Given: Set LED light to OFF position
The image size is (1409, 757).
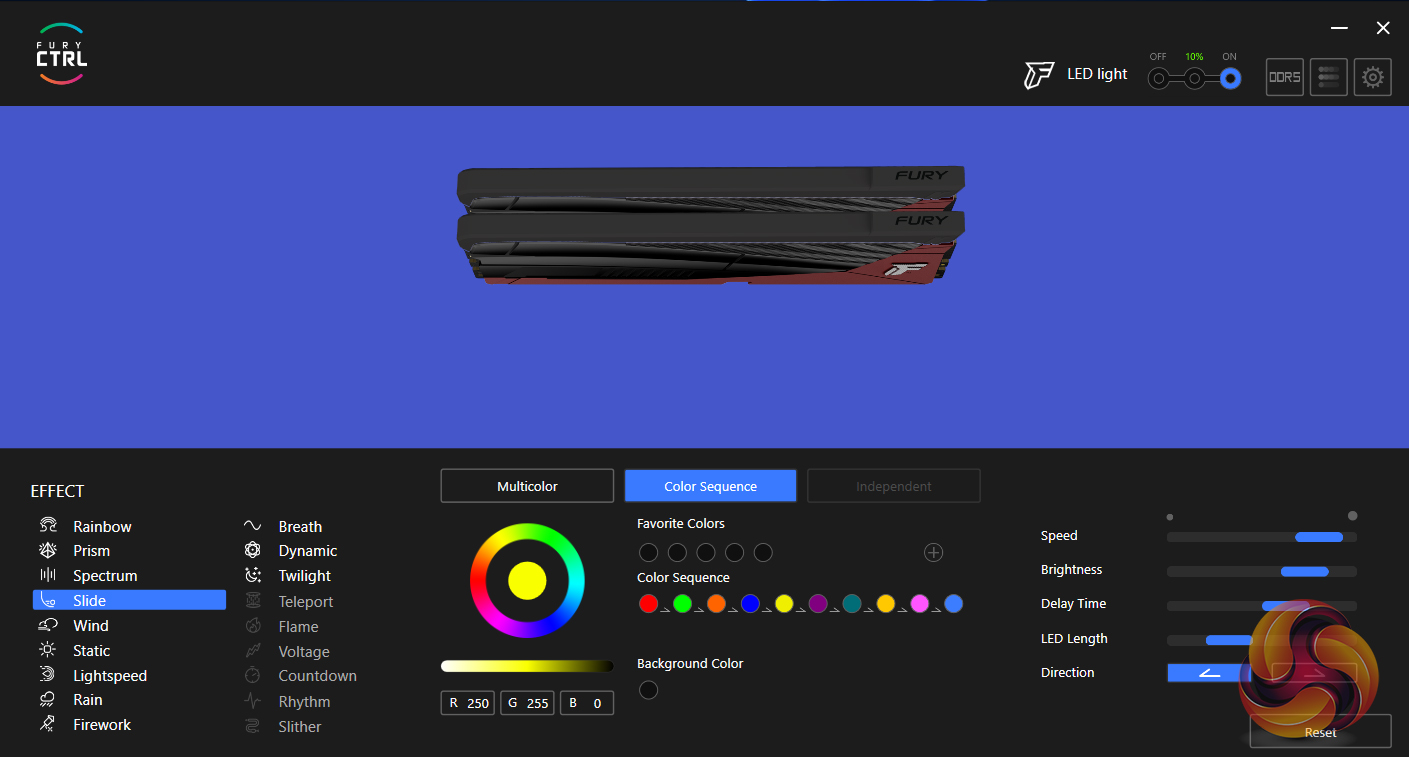Looking at the screenshot, I should tap(1158, 78).
